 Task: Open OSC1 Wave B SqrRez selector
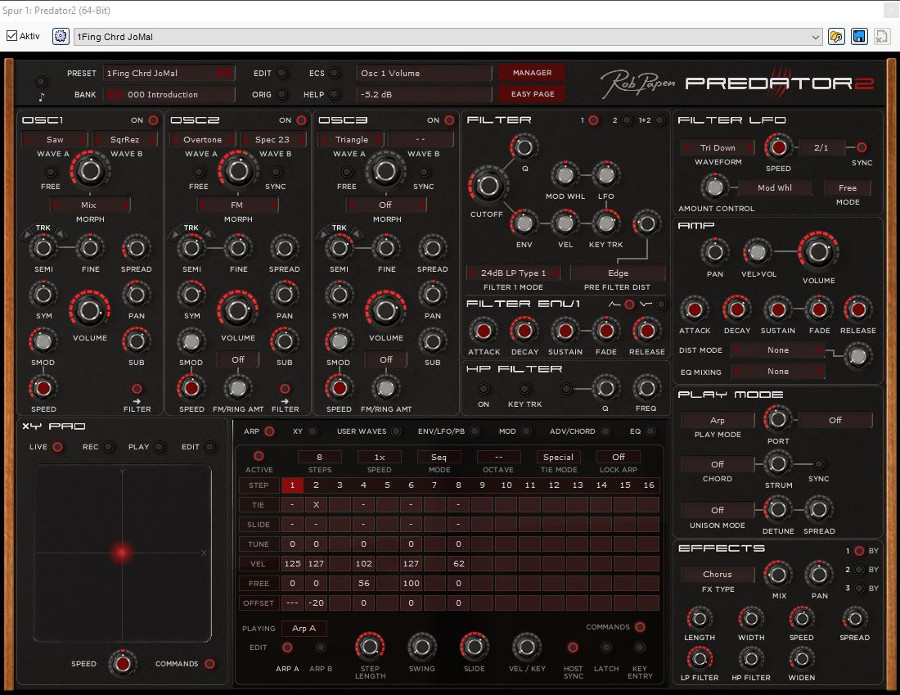[125, 139]
